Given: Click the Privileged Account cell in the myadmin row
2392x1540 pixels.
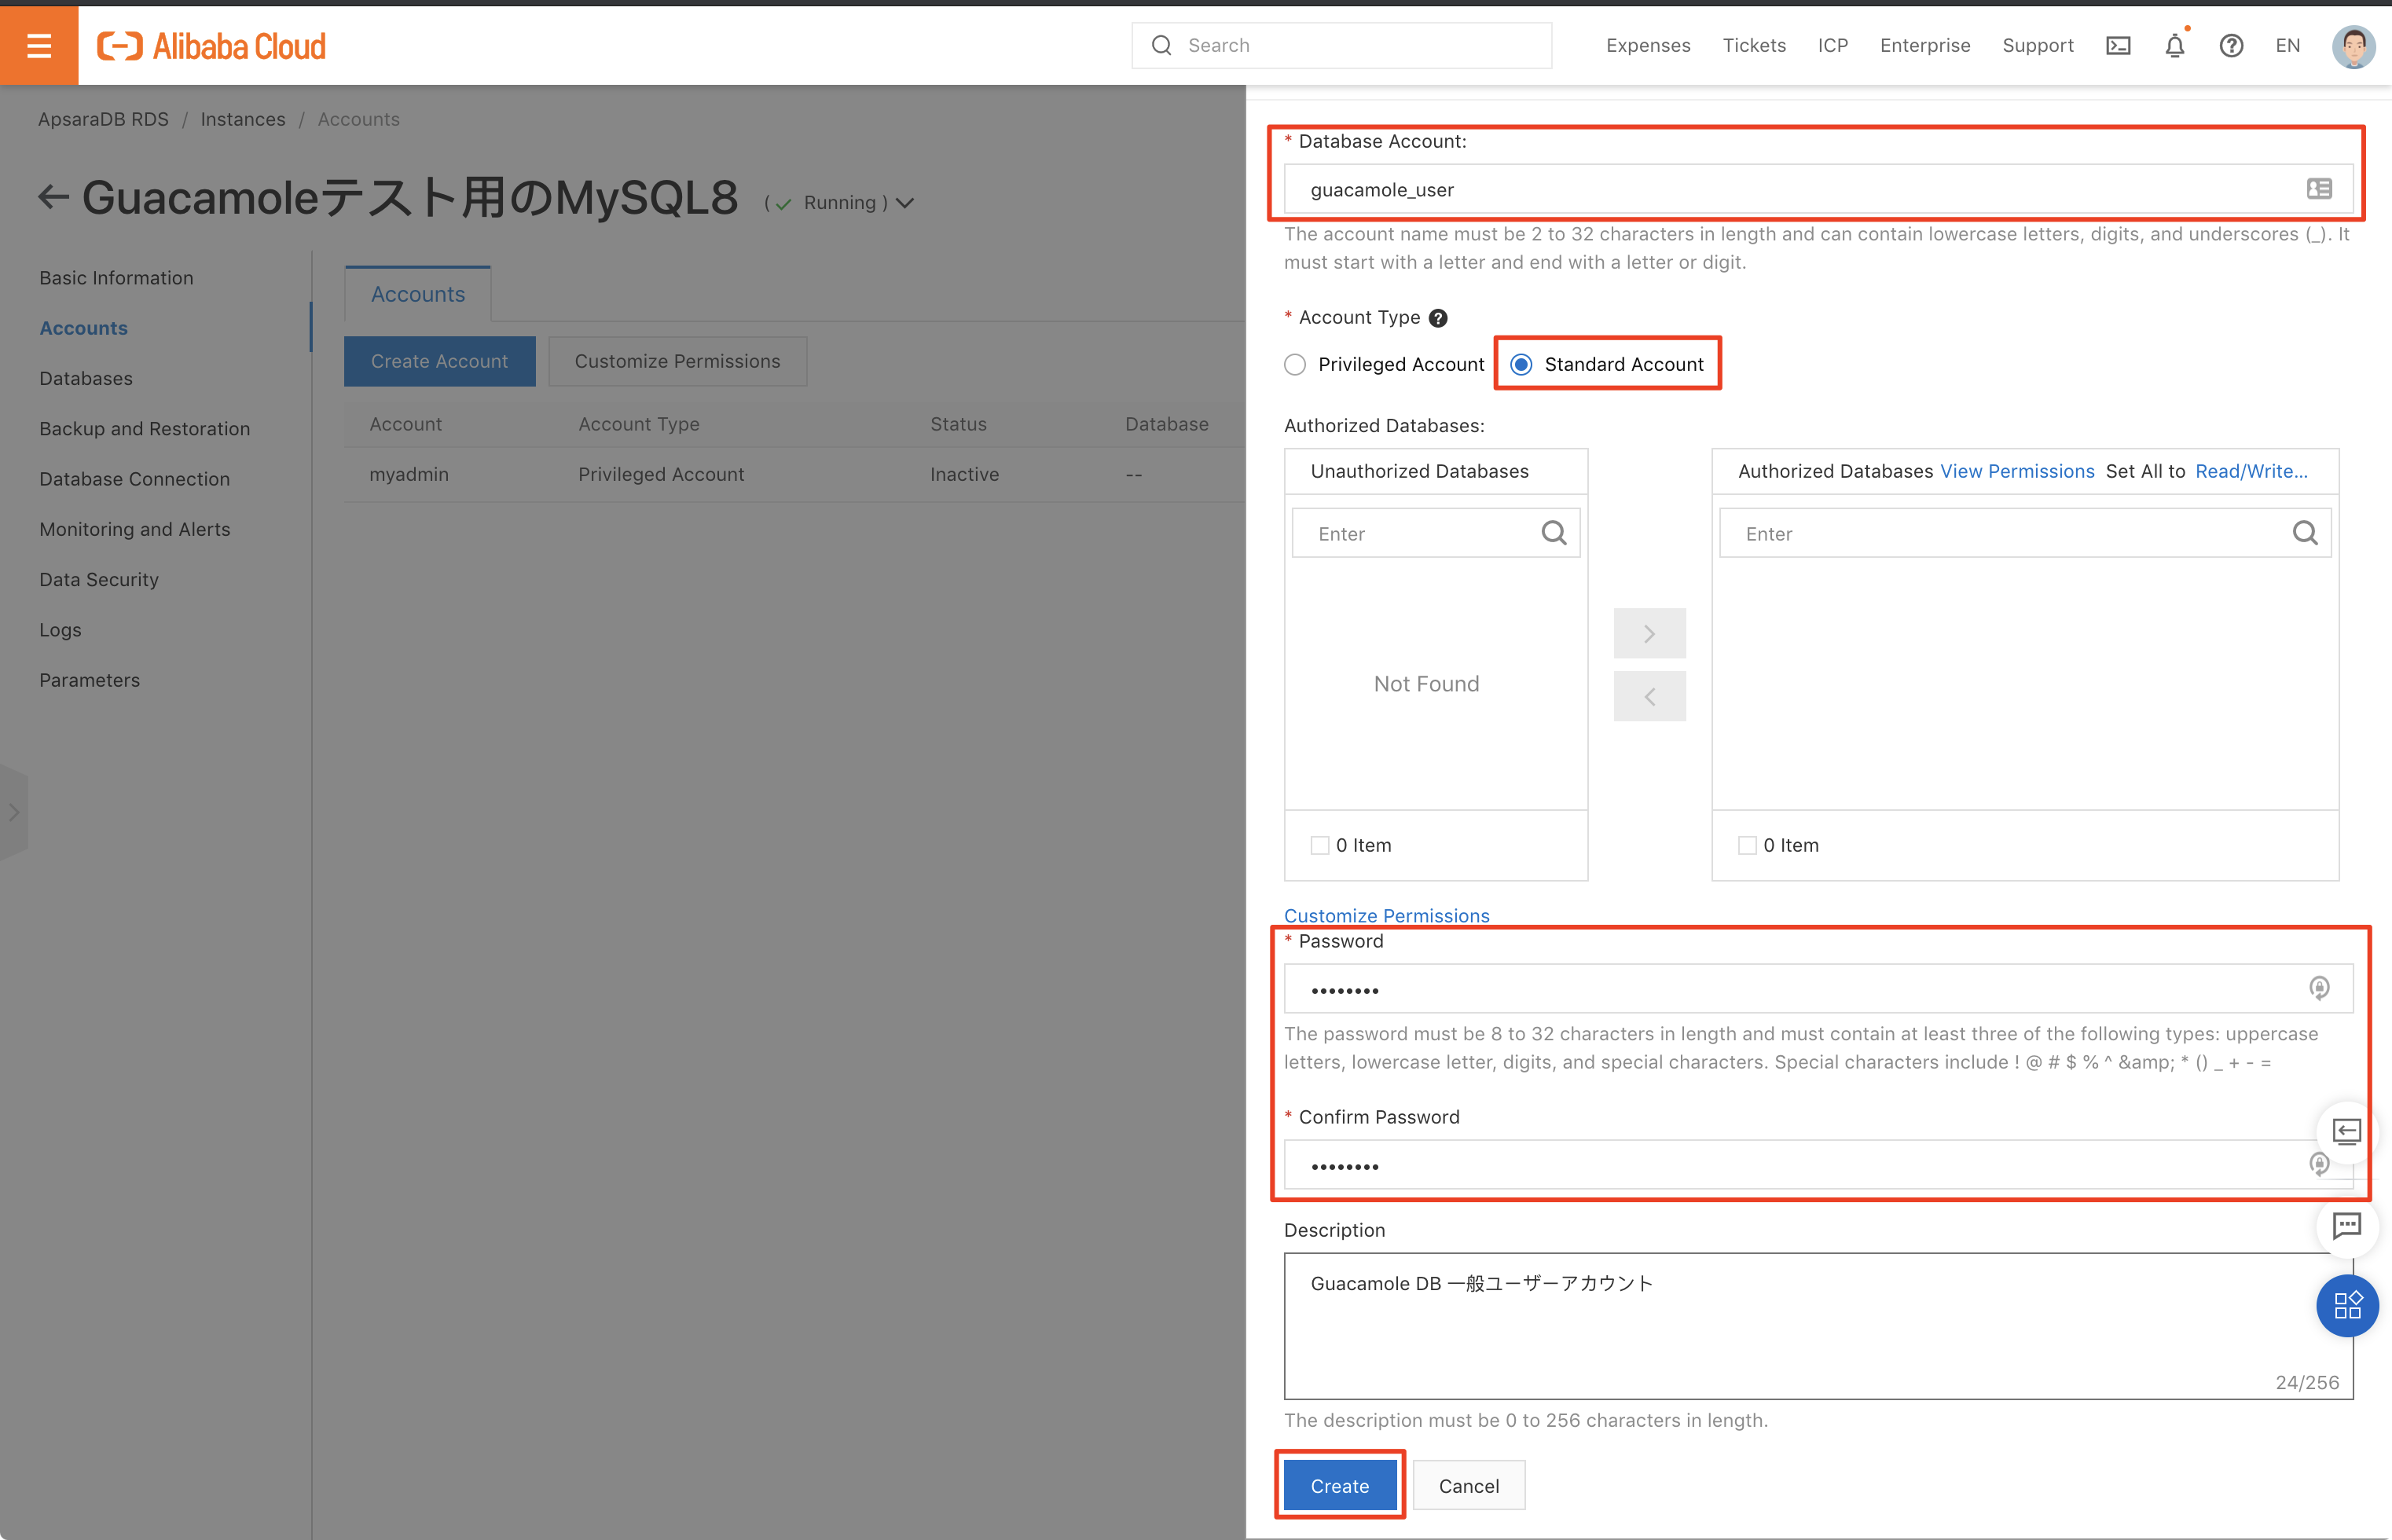Looking at the screenshot, I should [x=661, y=474].
